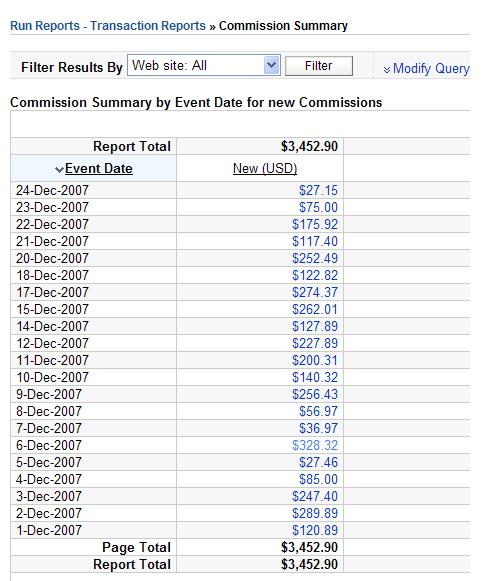Viewport: 482px width, 581px height.
Task: Open the $120.89 commission for 1-Dec-2007
Action: pyautogui.click(x=315, y=531)
